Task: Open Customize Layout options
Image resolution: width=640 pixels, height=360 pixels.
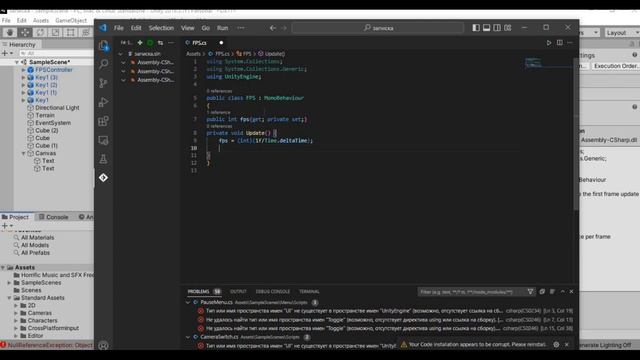Action: pos(508,28)
